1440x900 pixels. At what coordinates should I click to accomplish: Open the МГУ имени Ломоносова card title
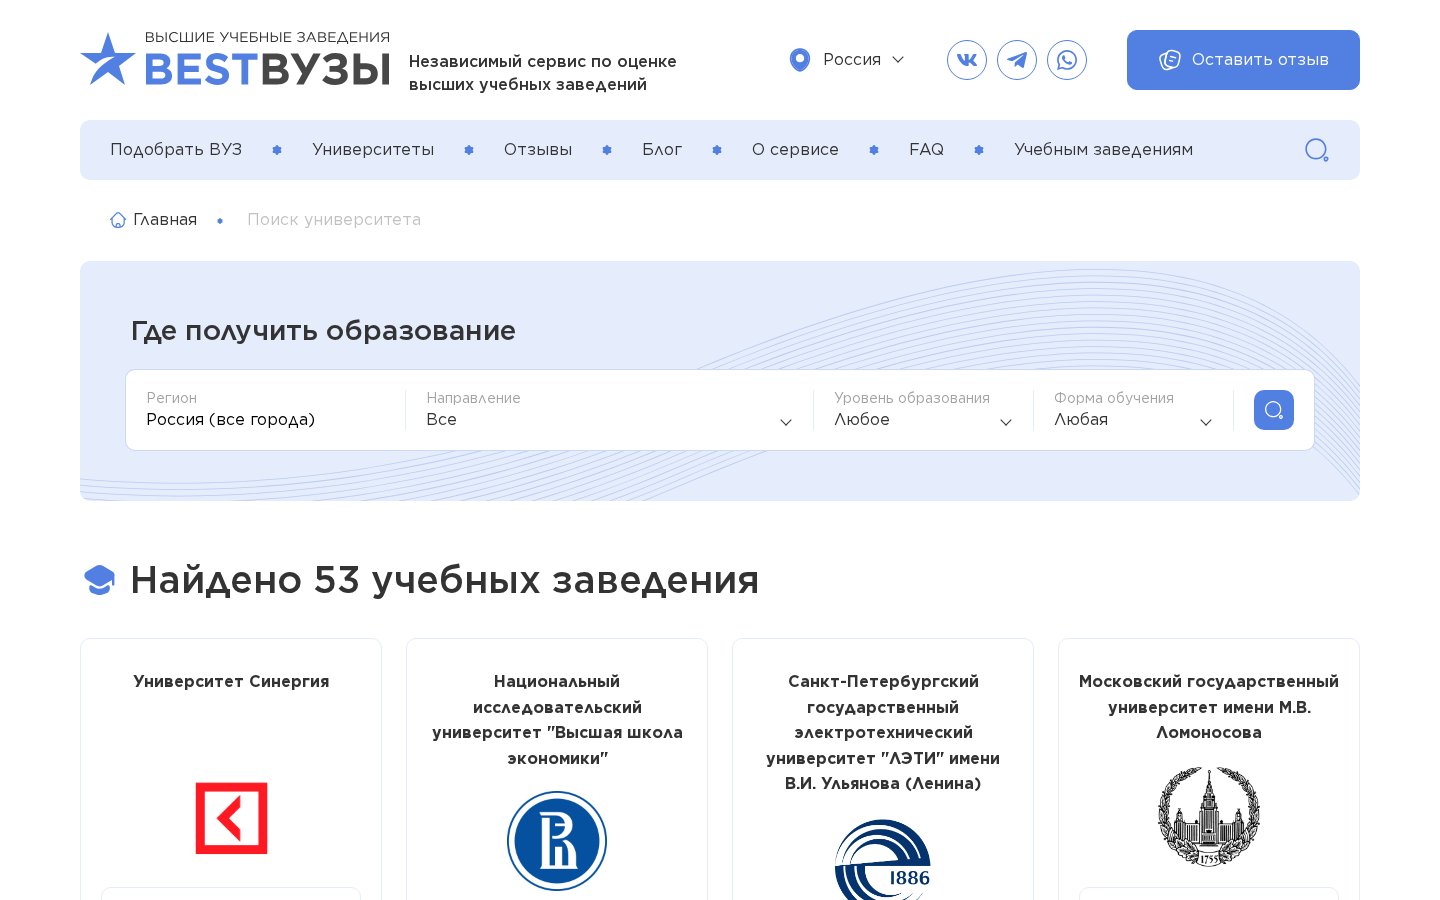click(x=1209, y=707)
